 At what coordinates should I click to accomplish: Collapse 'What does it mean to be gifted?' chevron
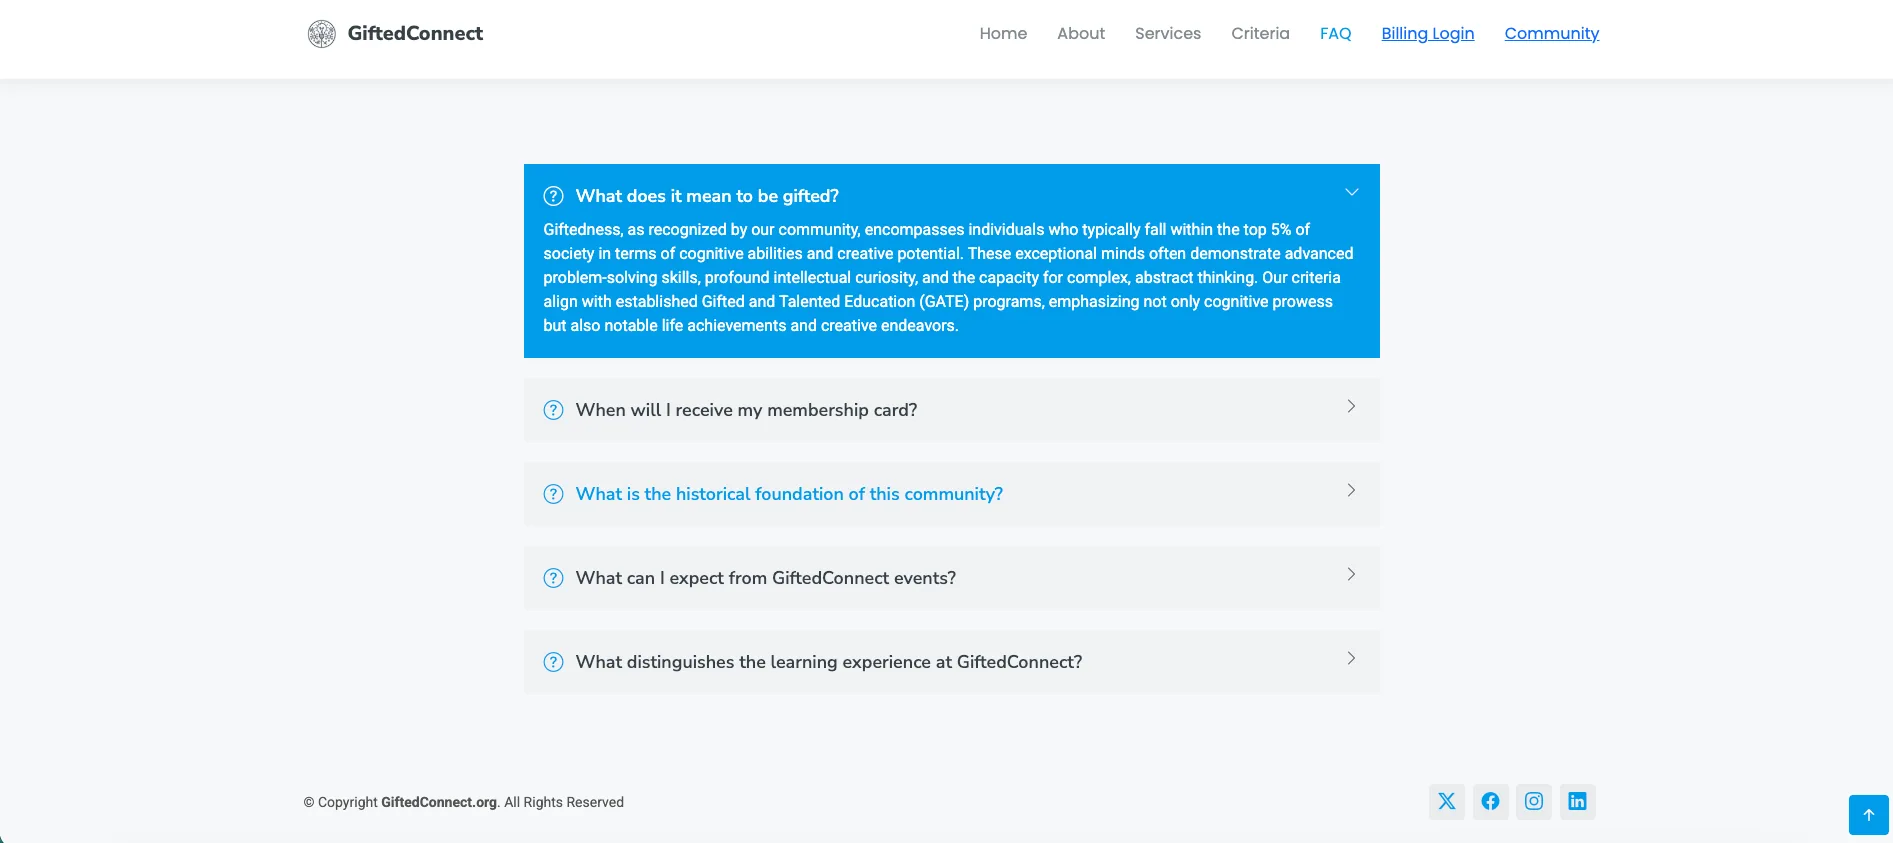[x=1351, y=192]
